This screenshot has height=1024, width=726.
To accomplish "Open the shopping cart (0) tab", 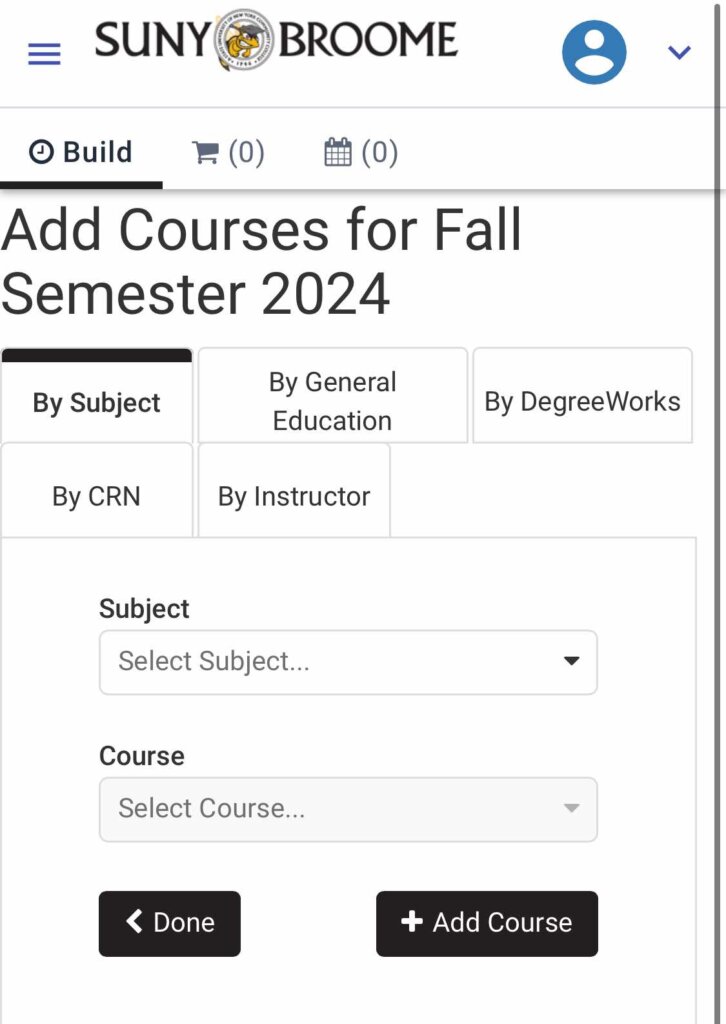I will point(228,153).
